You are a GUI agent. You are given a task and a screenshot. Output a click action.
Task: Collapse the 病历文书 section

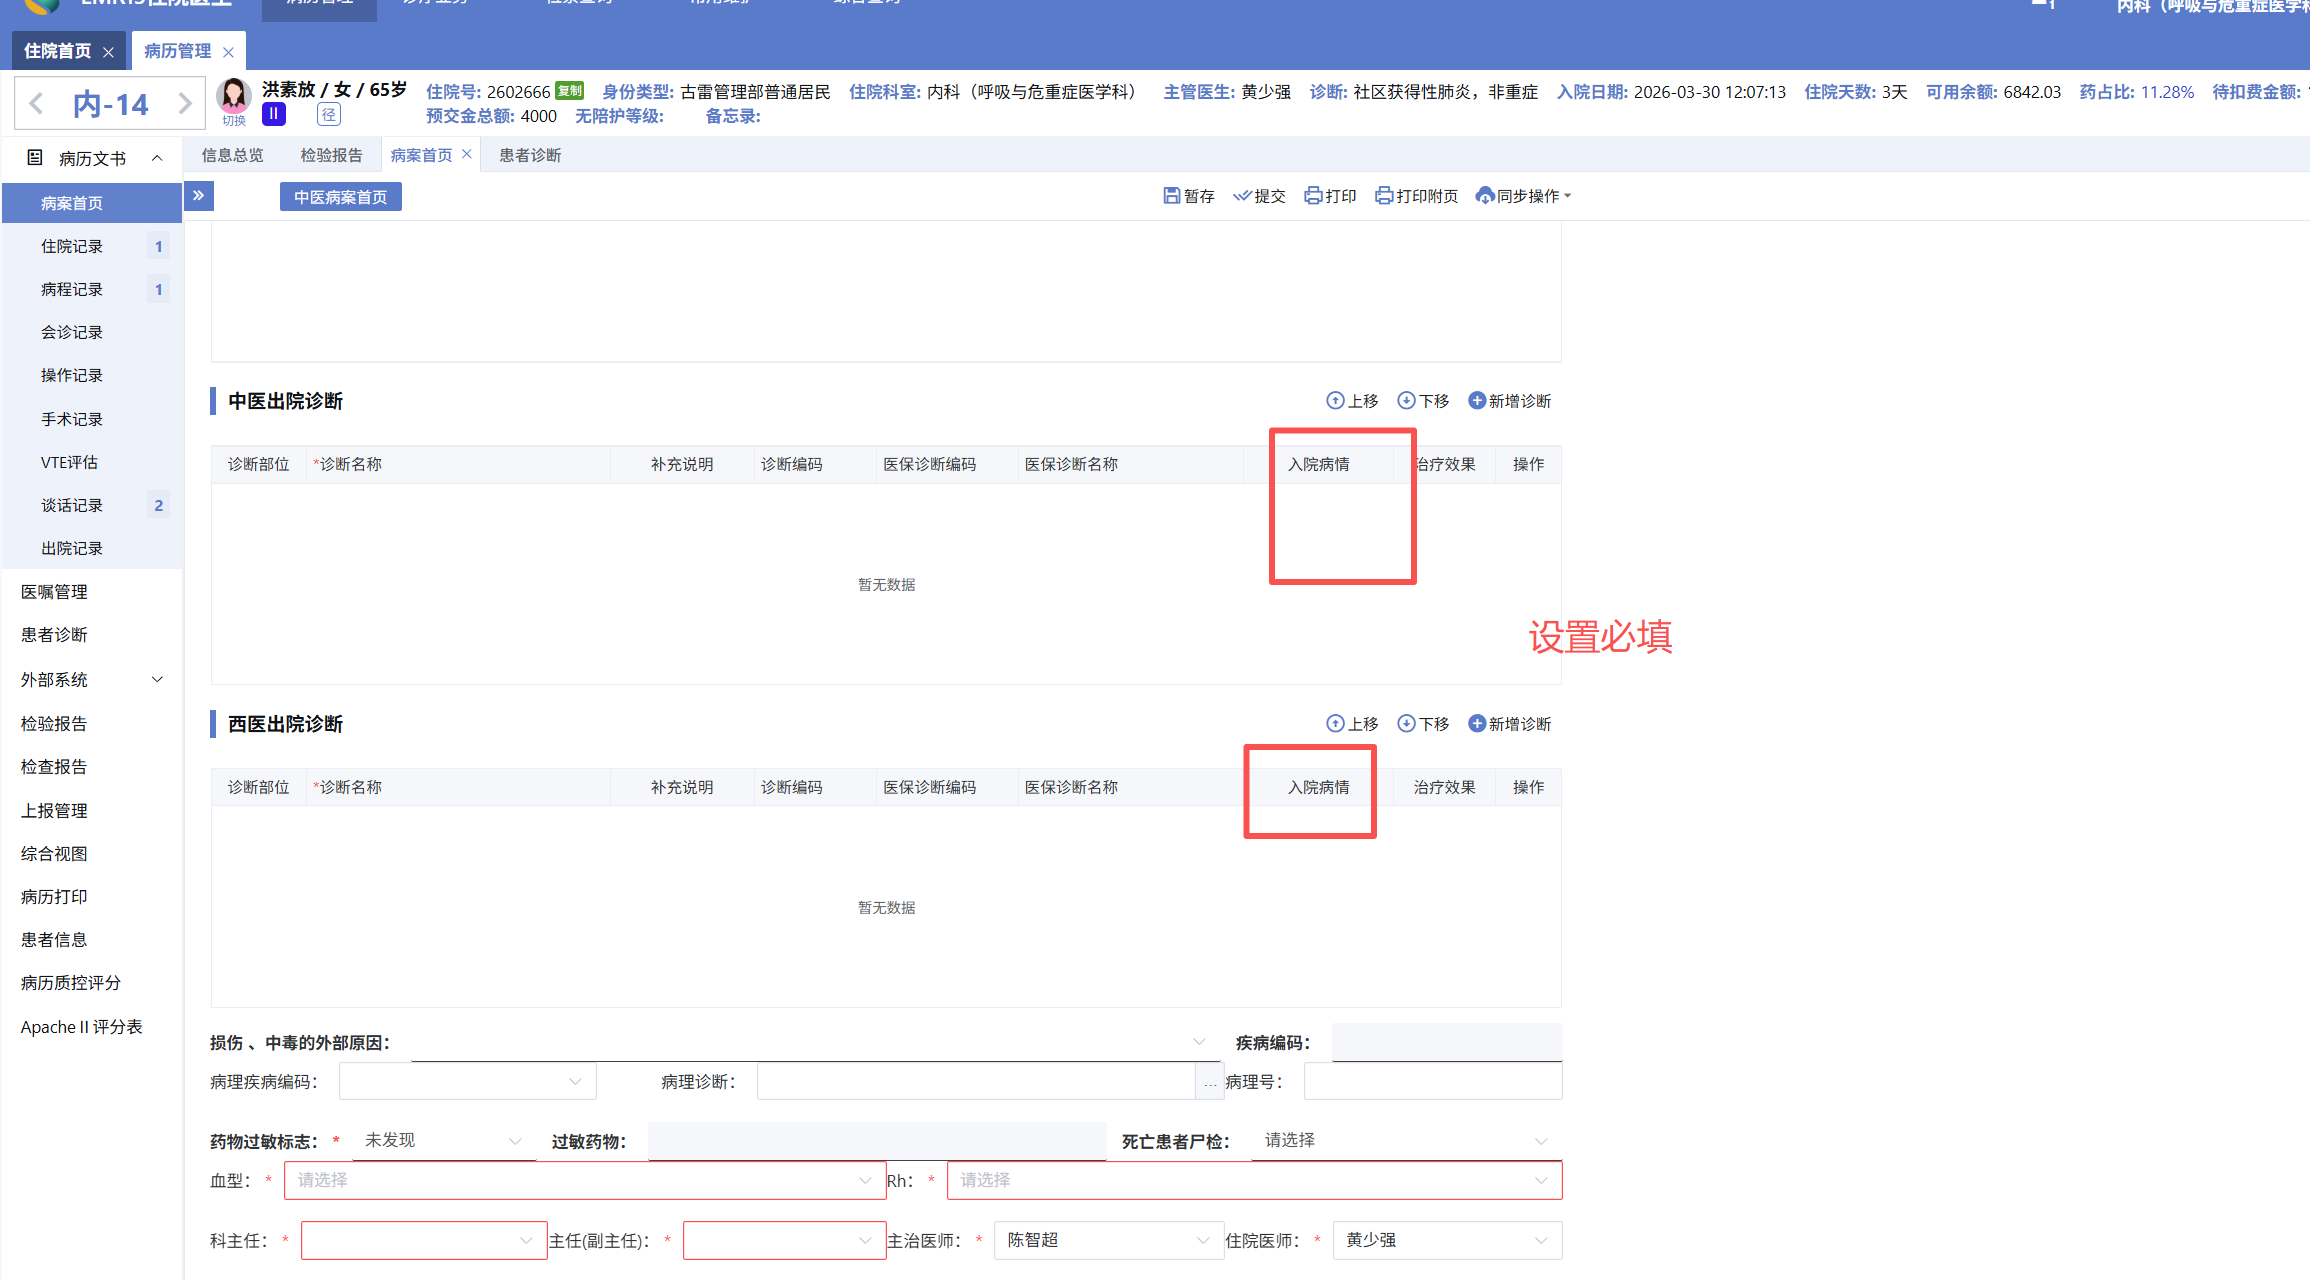[157, 158]
